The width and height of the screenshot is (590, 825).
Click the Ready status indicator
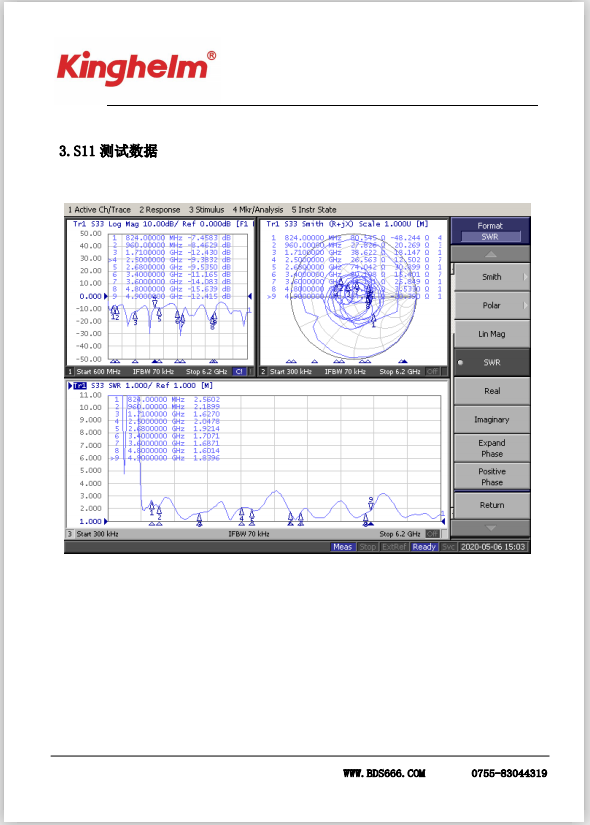(x=424, y=547)
